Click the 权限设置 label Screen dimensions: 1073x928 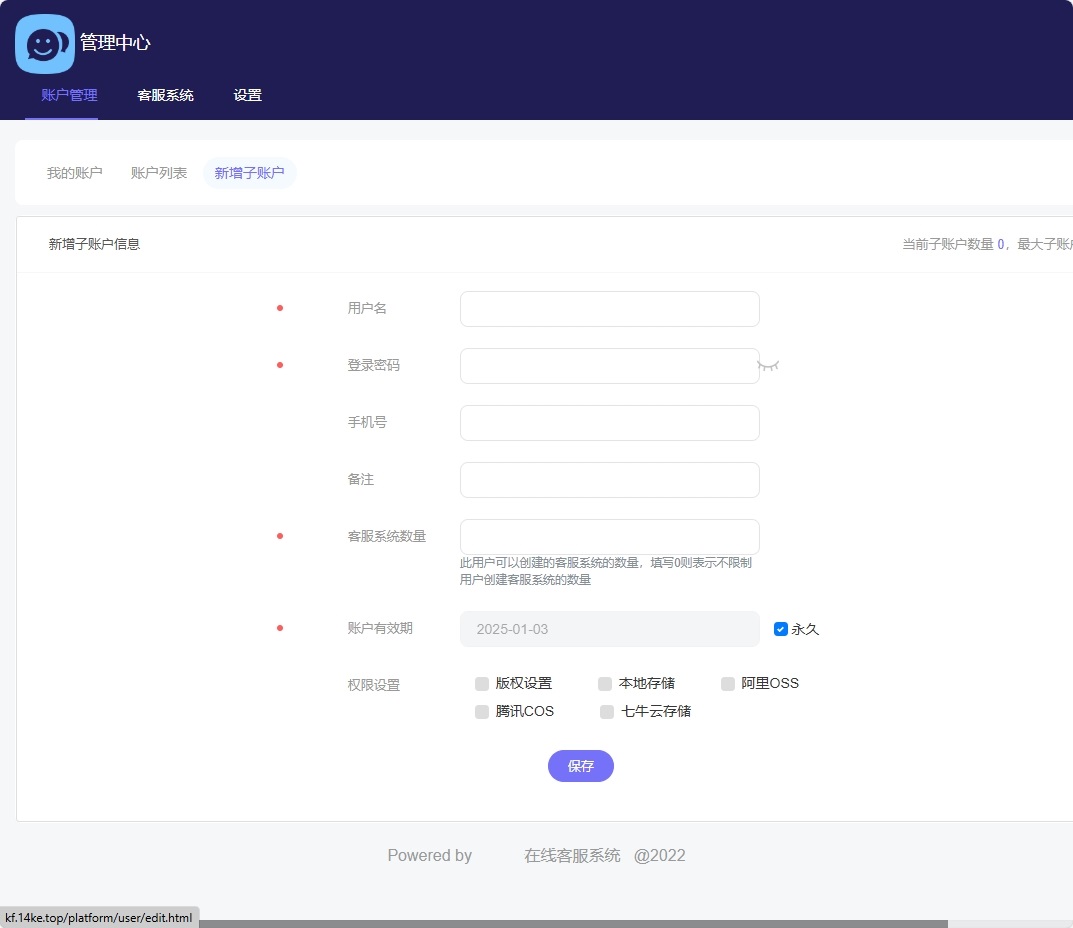374,685
